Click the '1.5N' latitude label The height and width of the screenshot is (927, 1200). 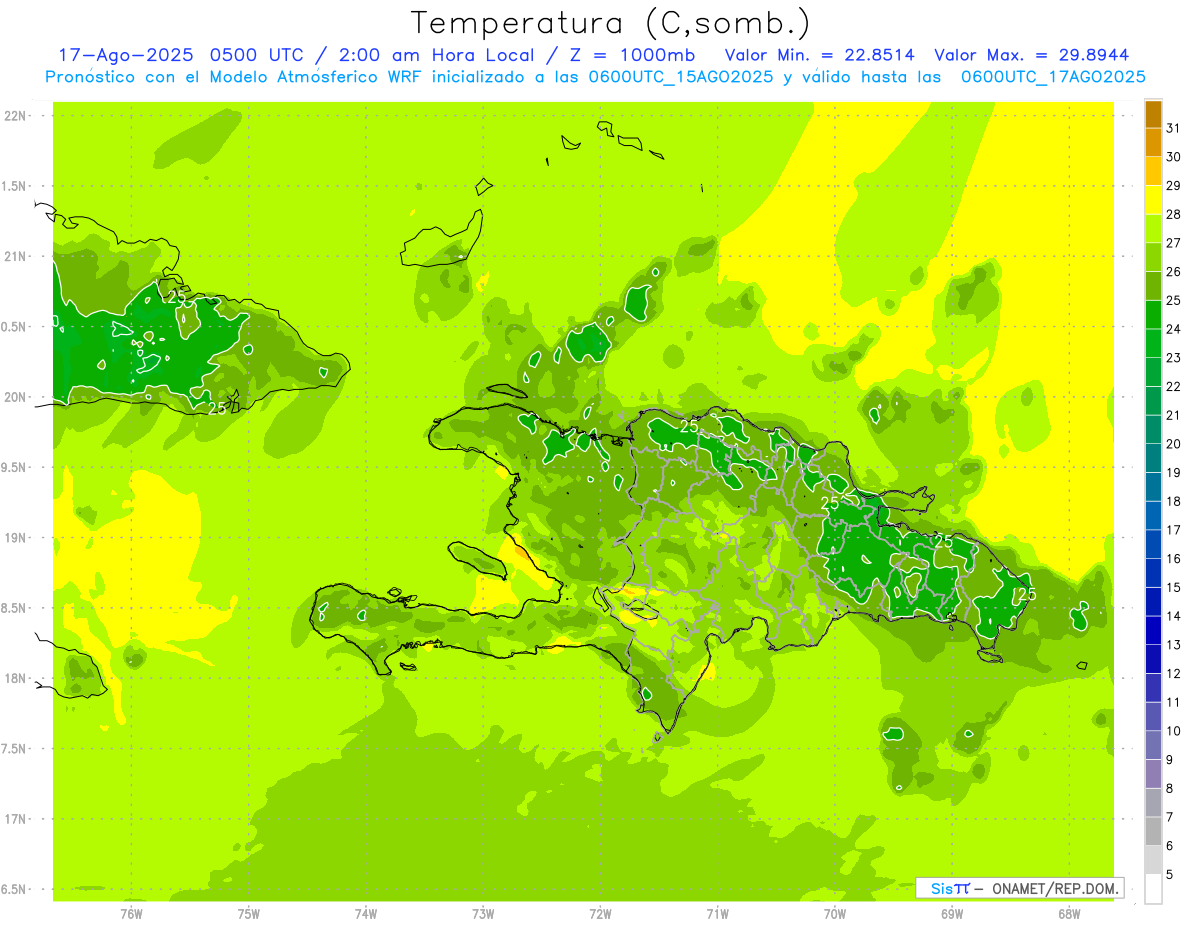coord(15,186)
